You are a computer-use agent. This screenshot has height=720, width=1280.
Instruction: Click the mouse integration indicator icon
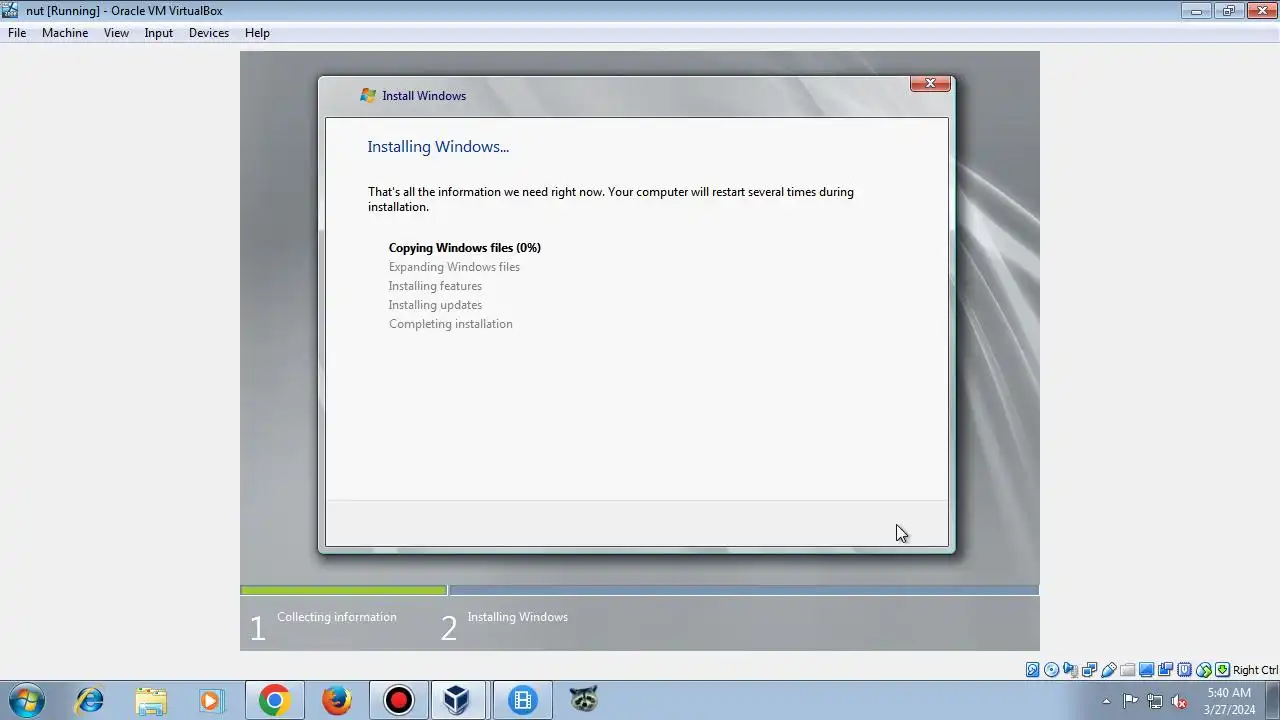(x=1204, y=670)
